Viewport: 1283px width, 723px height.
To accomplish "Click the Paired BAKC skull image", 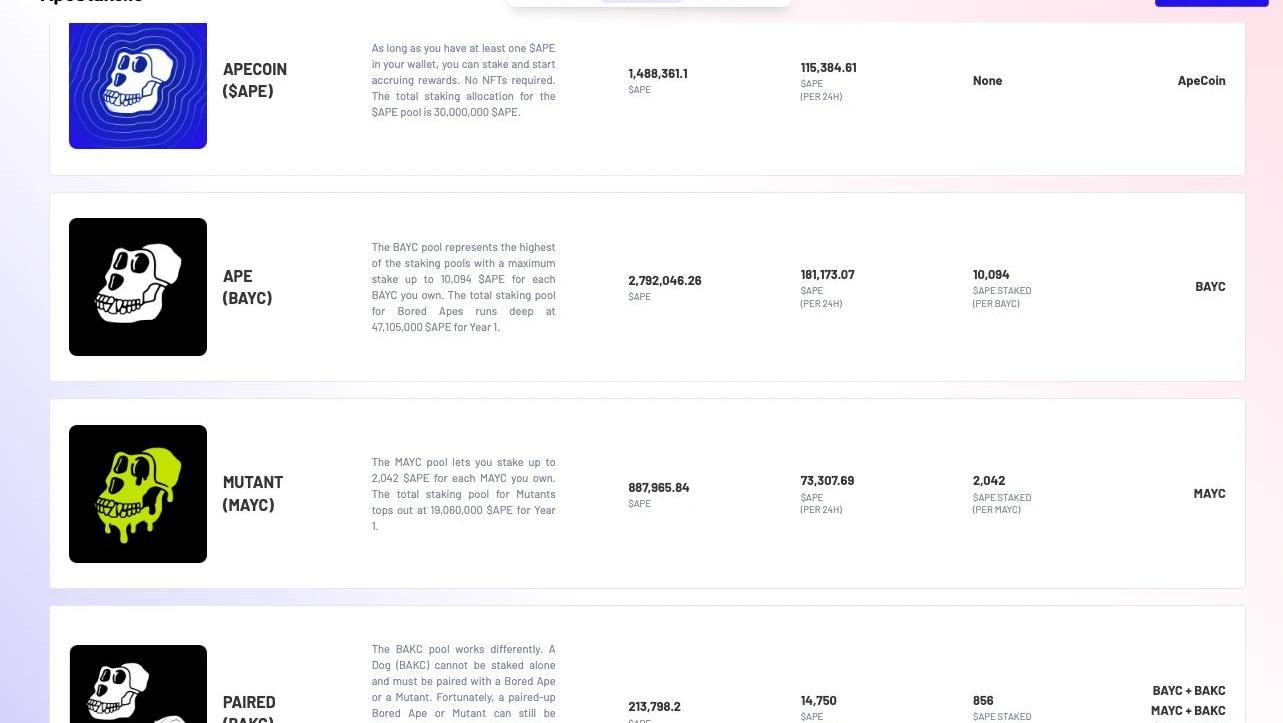I will tap(138, 685).
